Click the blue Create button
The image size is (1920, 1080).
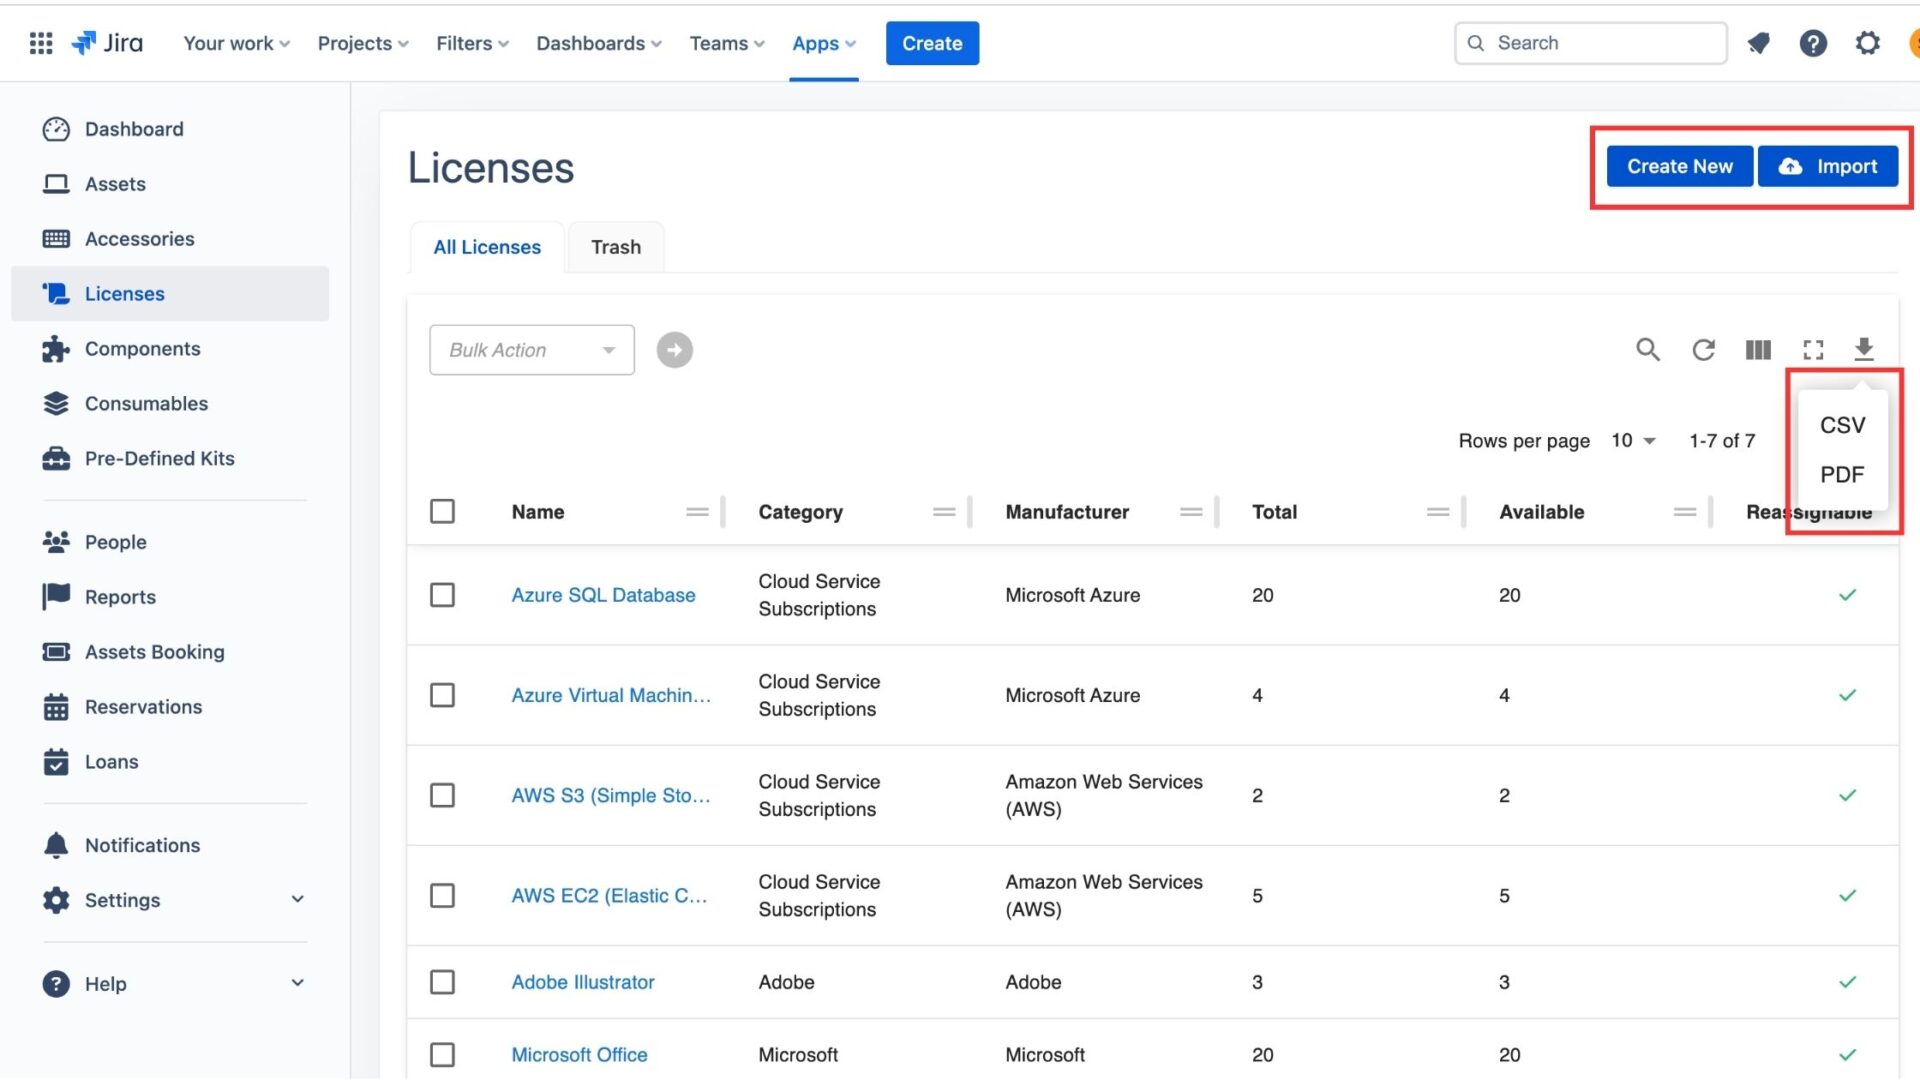932,43
